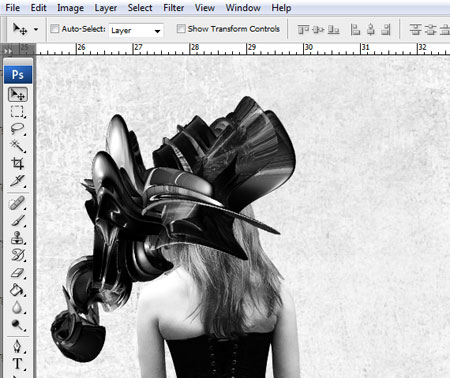This screenshot has height=378, width=450.
Task: Activate the Type tool
Action: point(18,363)
